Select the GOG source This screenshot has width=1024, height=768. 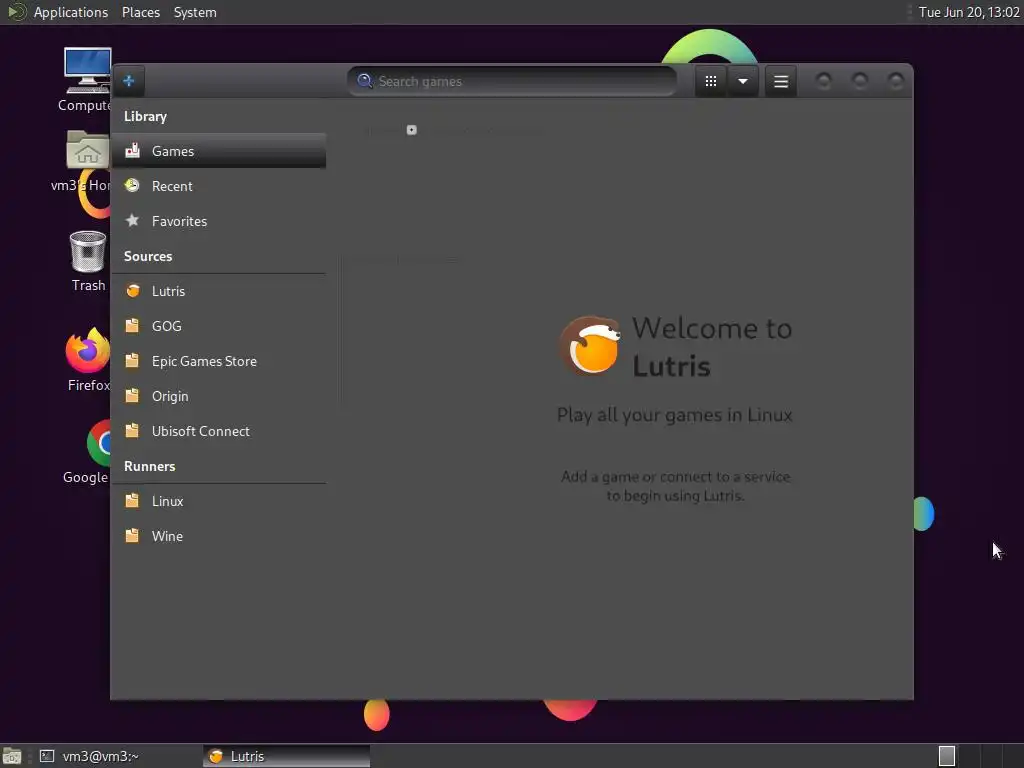[219, 326]
